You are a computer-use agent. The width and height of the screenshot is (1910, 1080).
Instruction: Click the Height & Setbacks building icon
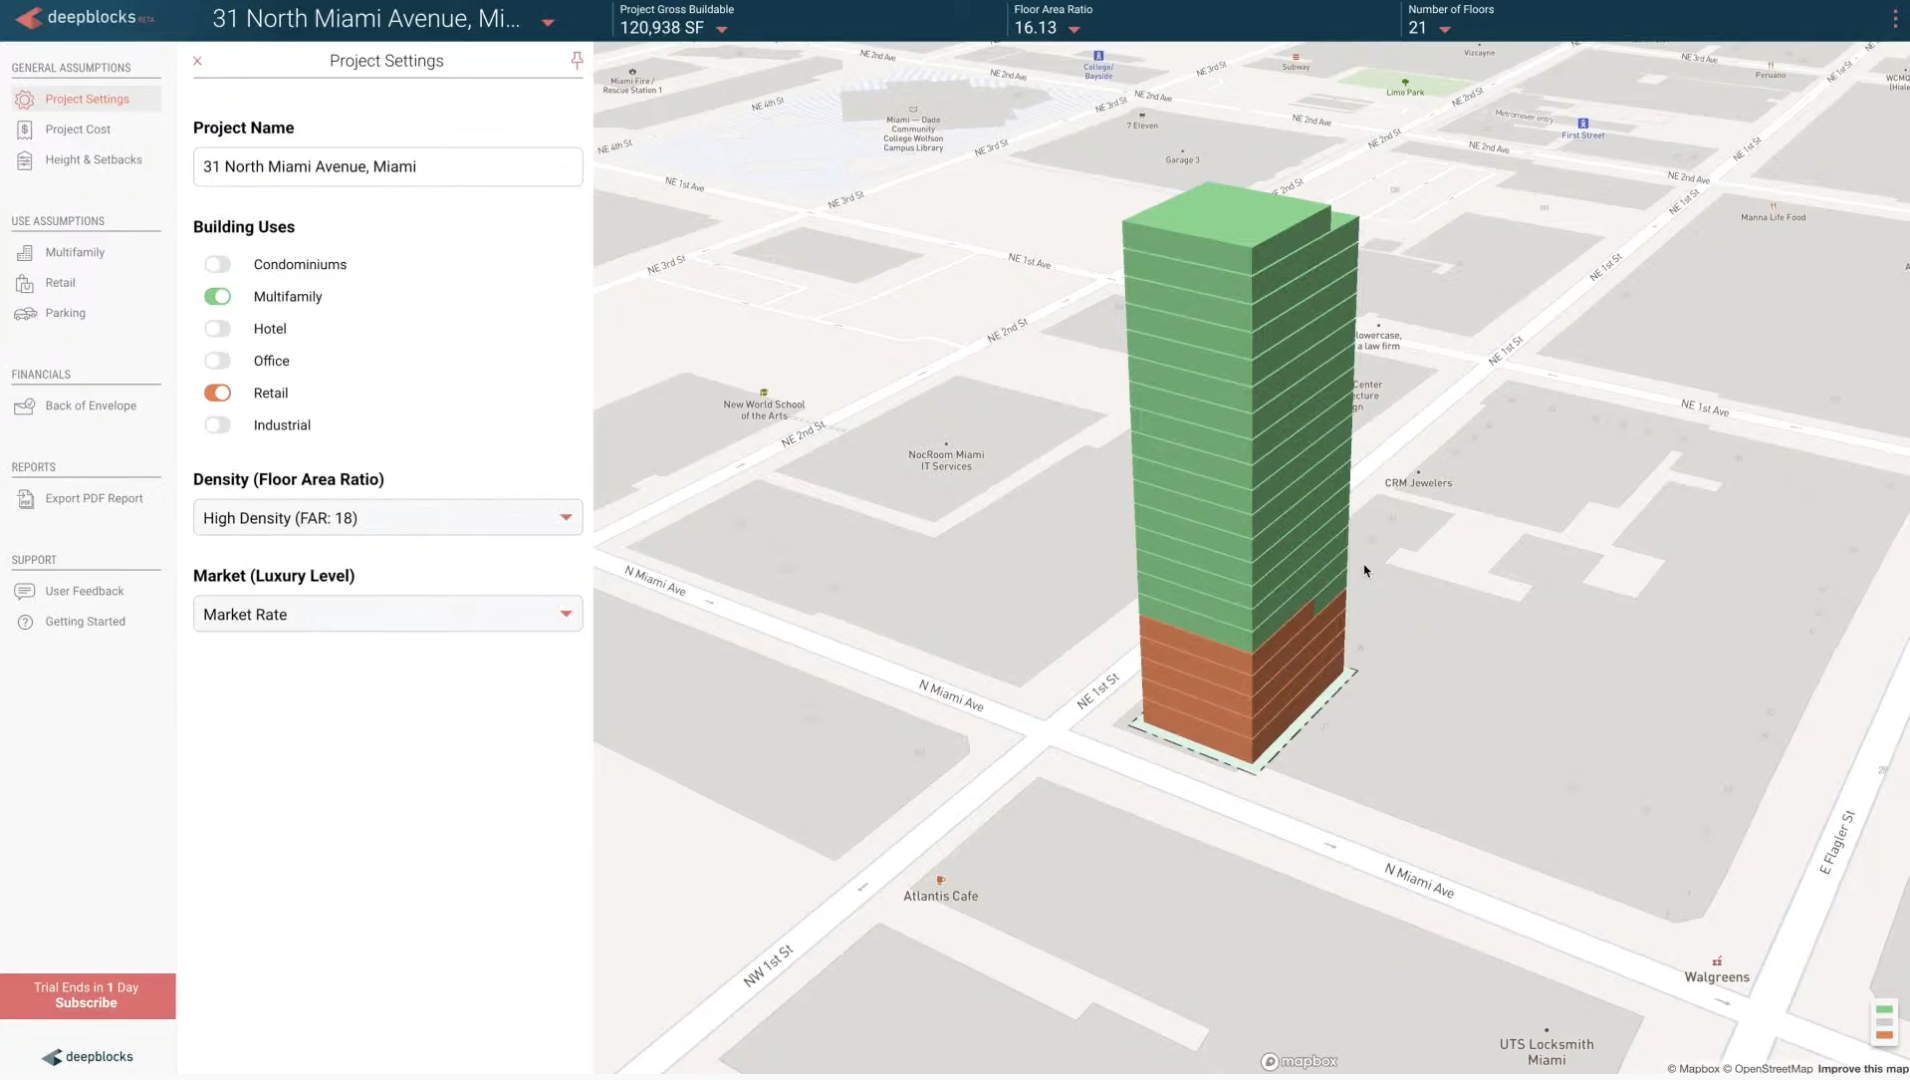point(25,160)
